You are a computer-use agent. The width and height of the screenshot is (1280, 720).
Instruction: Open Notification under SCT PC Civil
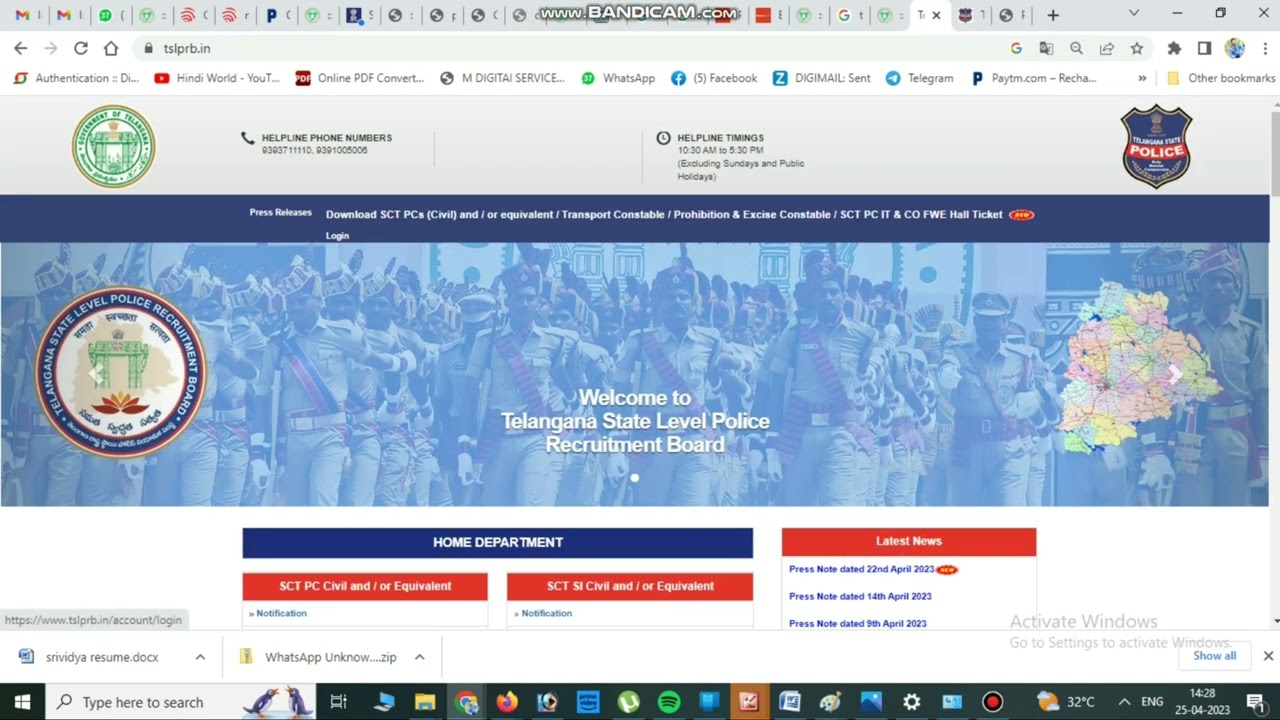pyautogui.click(x=281, y=613)
